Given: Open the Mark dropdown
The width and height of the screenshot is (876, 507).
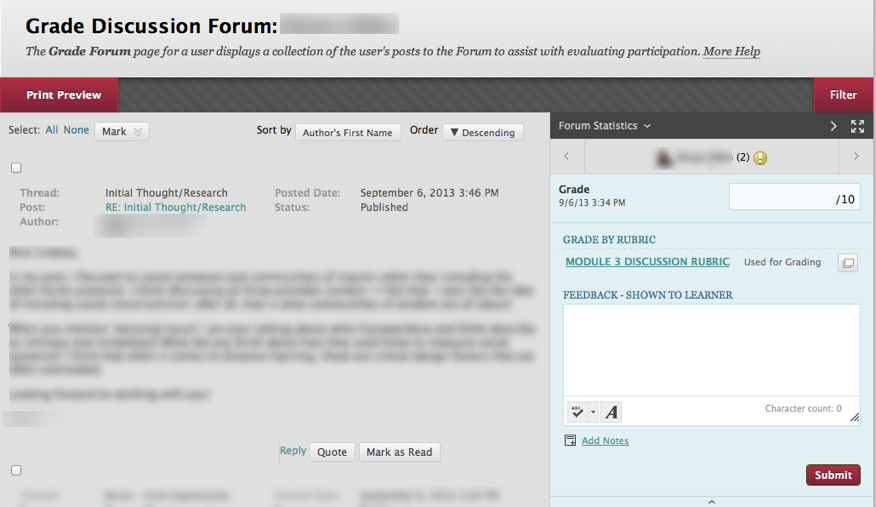Looking at the screenshot, I should [122, 131].
